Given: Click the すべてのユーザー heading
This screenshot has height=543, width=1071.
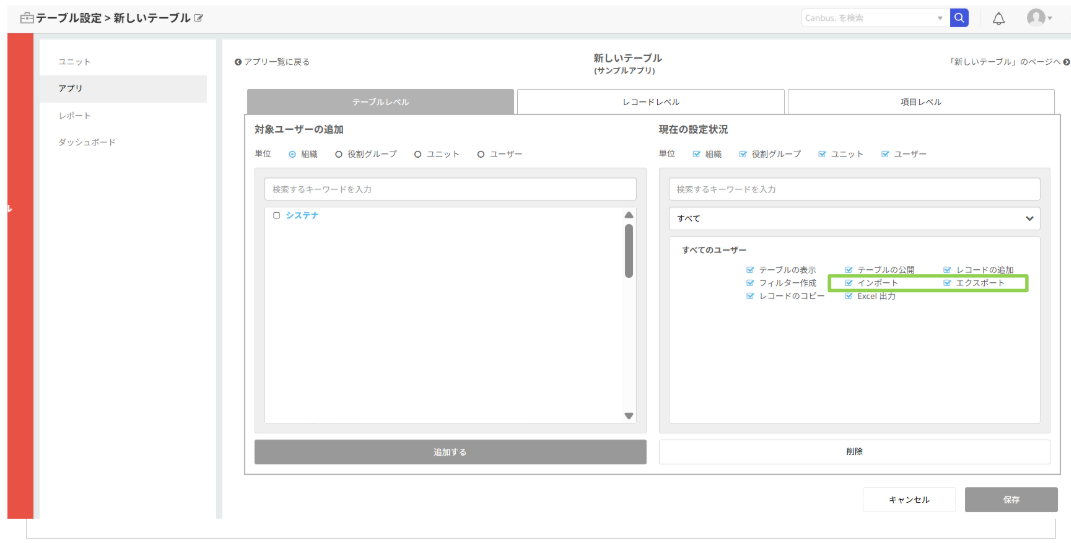Looking at the screenshot, I should click(x=714, y=251).
